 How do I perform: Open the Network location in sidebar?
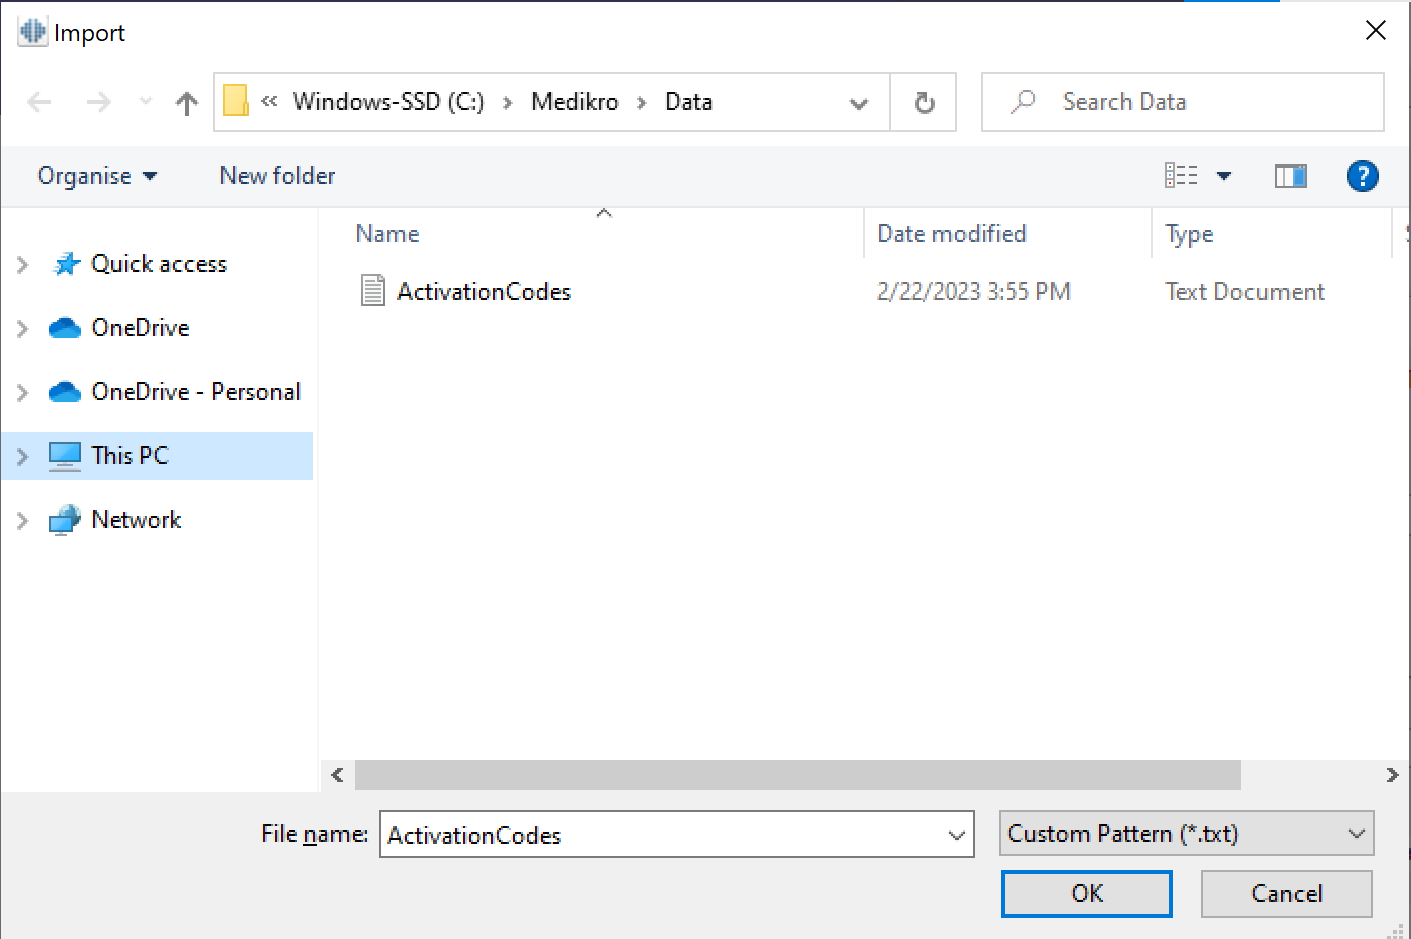click(136, 520)
